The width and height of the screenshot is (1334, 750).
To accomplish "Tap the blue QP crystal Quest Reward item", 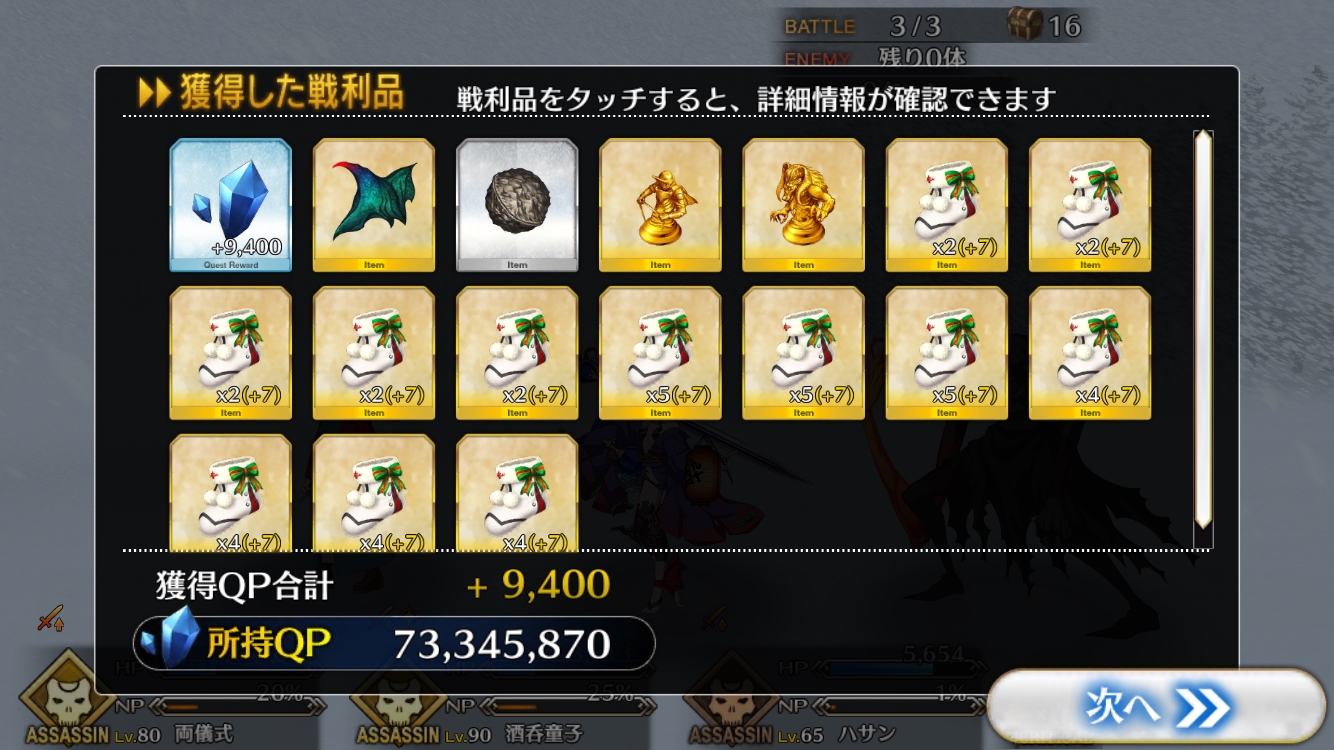I will coord(230,205).
